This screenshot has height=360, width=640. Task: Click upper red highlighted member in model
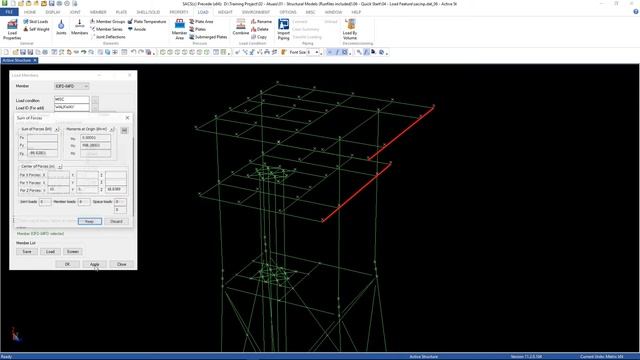click(401, 133)
